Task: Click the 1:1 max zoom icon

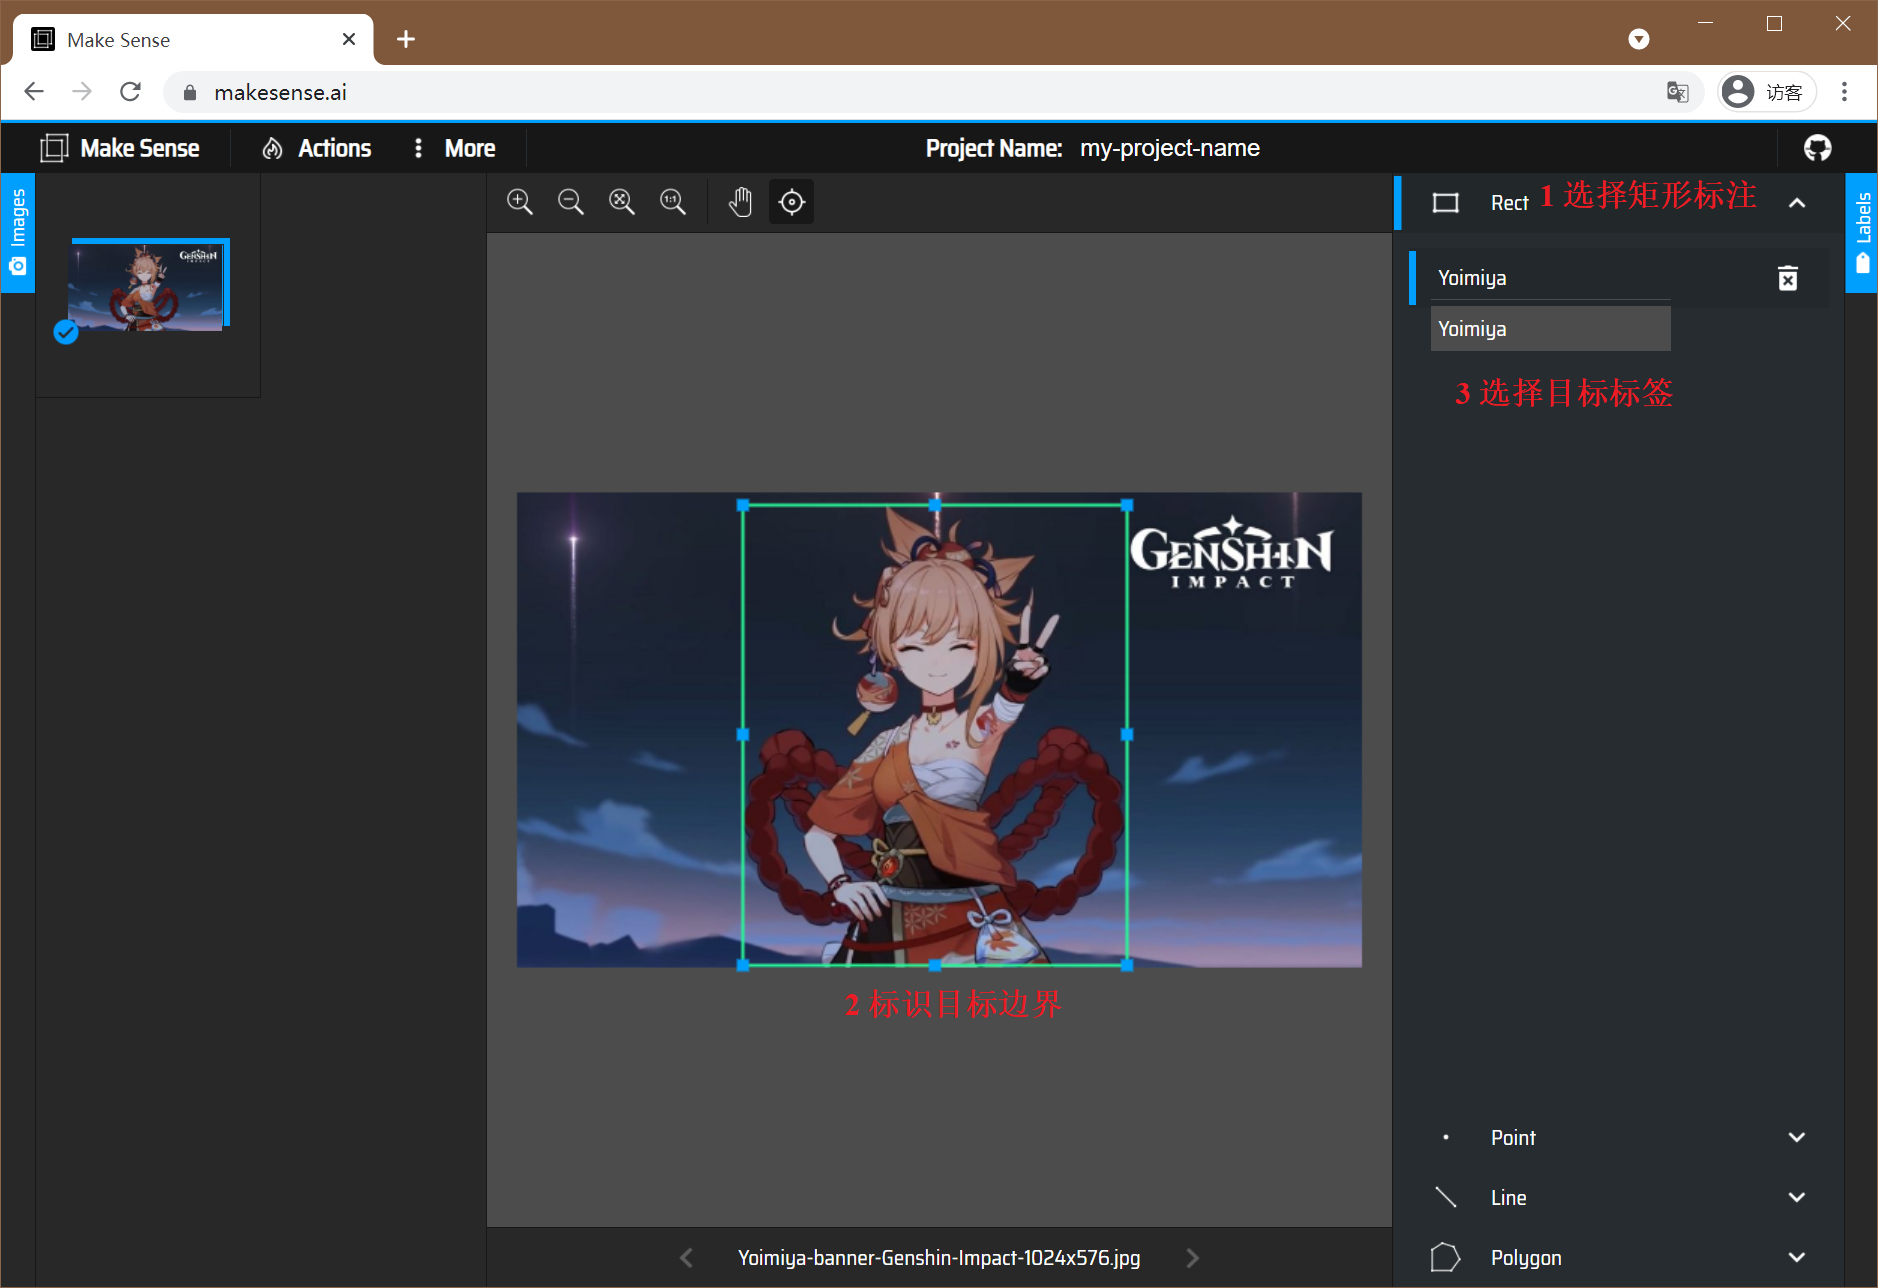Action: click(673, 202)
